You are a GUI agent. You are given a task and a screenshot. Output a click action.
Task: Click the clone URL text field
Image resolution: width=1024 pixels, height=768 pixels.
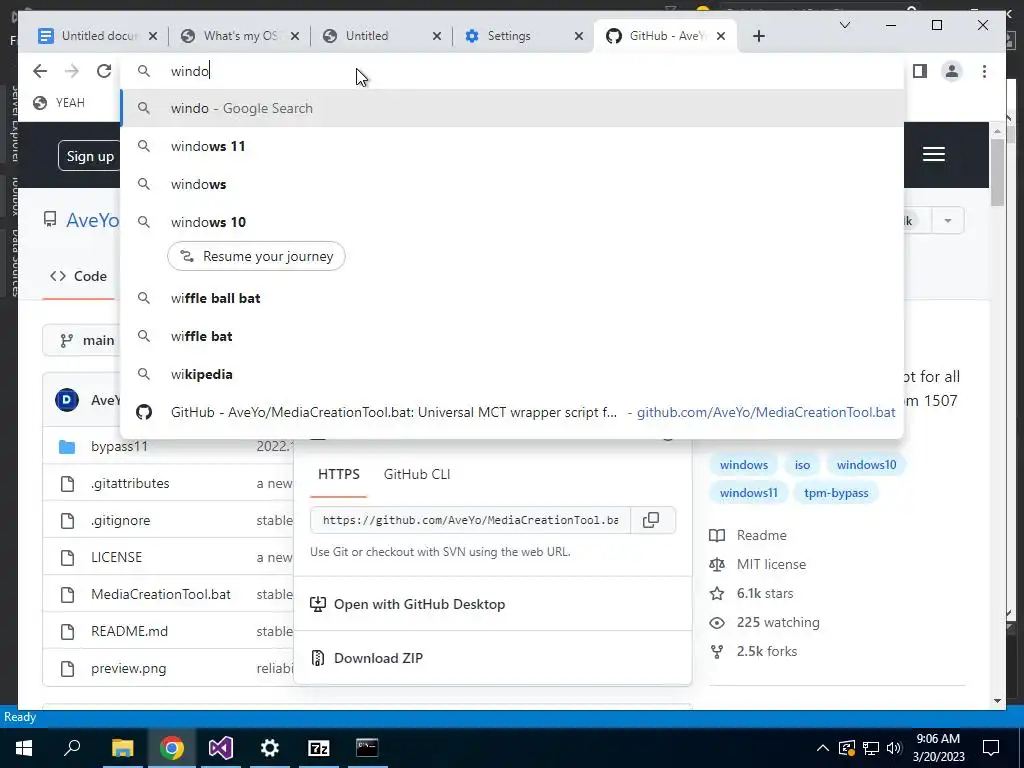pyautogui.click(x=470, y=520)
